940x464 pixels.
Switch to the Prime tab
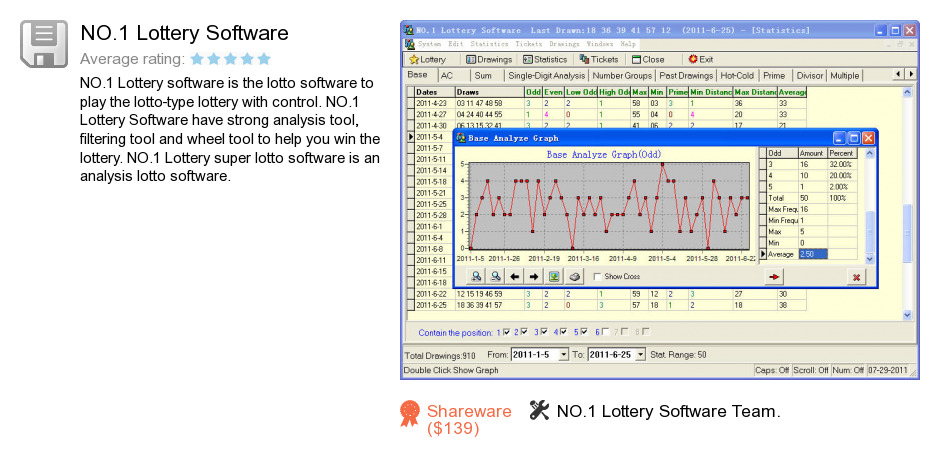pos(774,76)
